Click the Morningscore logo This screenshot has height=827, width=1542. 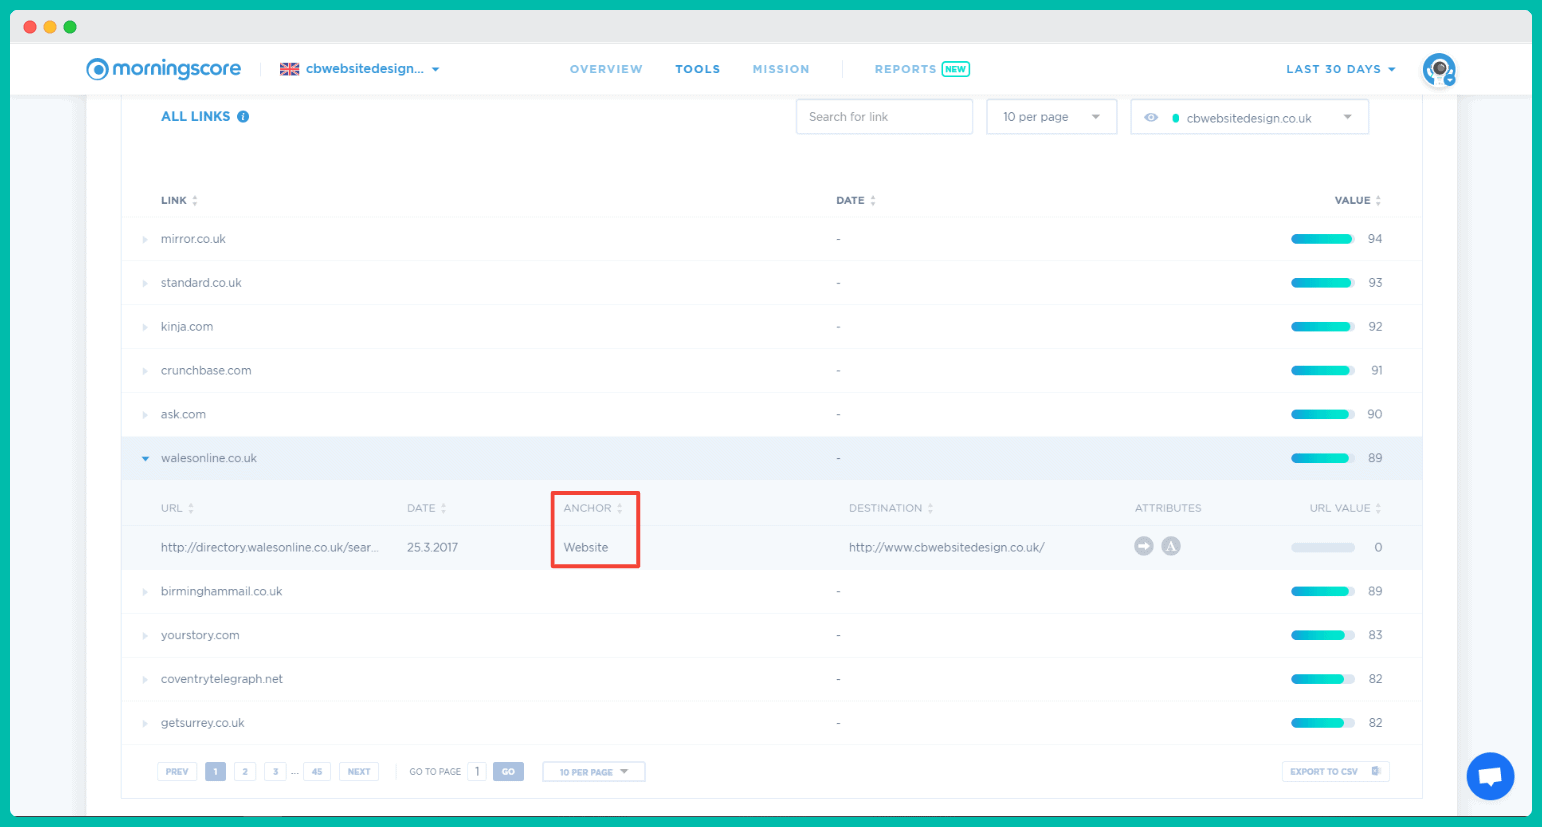coord(163,69)
